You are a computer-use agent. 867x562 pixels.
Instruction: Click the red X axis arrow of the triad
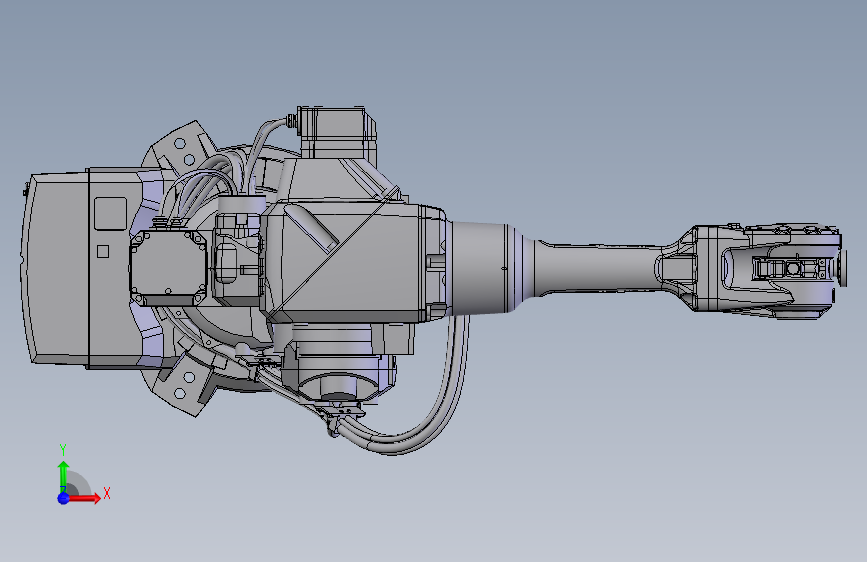point(85,498)
